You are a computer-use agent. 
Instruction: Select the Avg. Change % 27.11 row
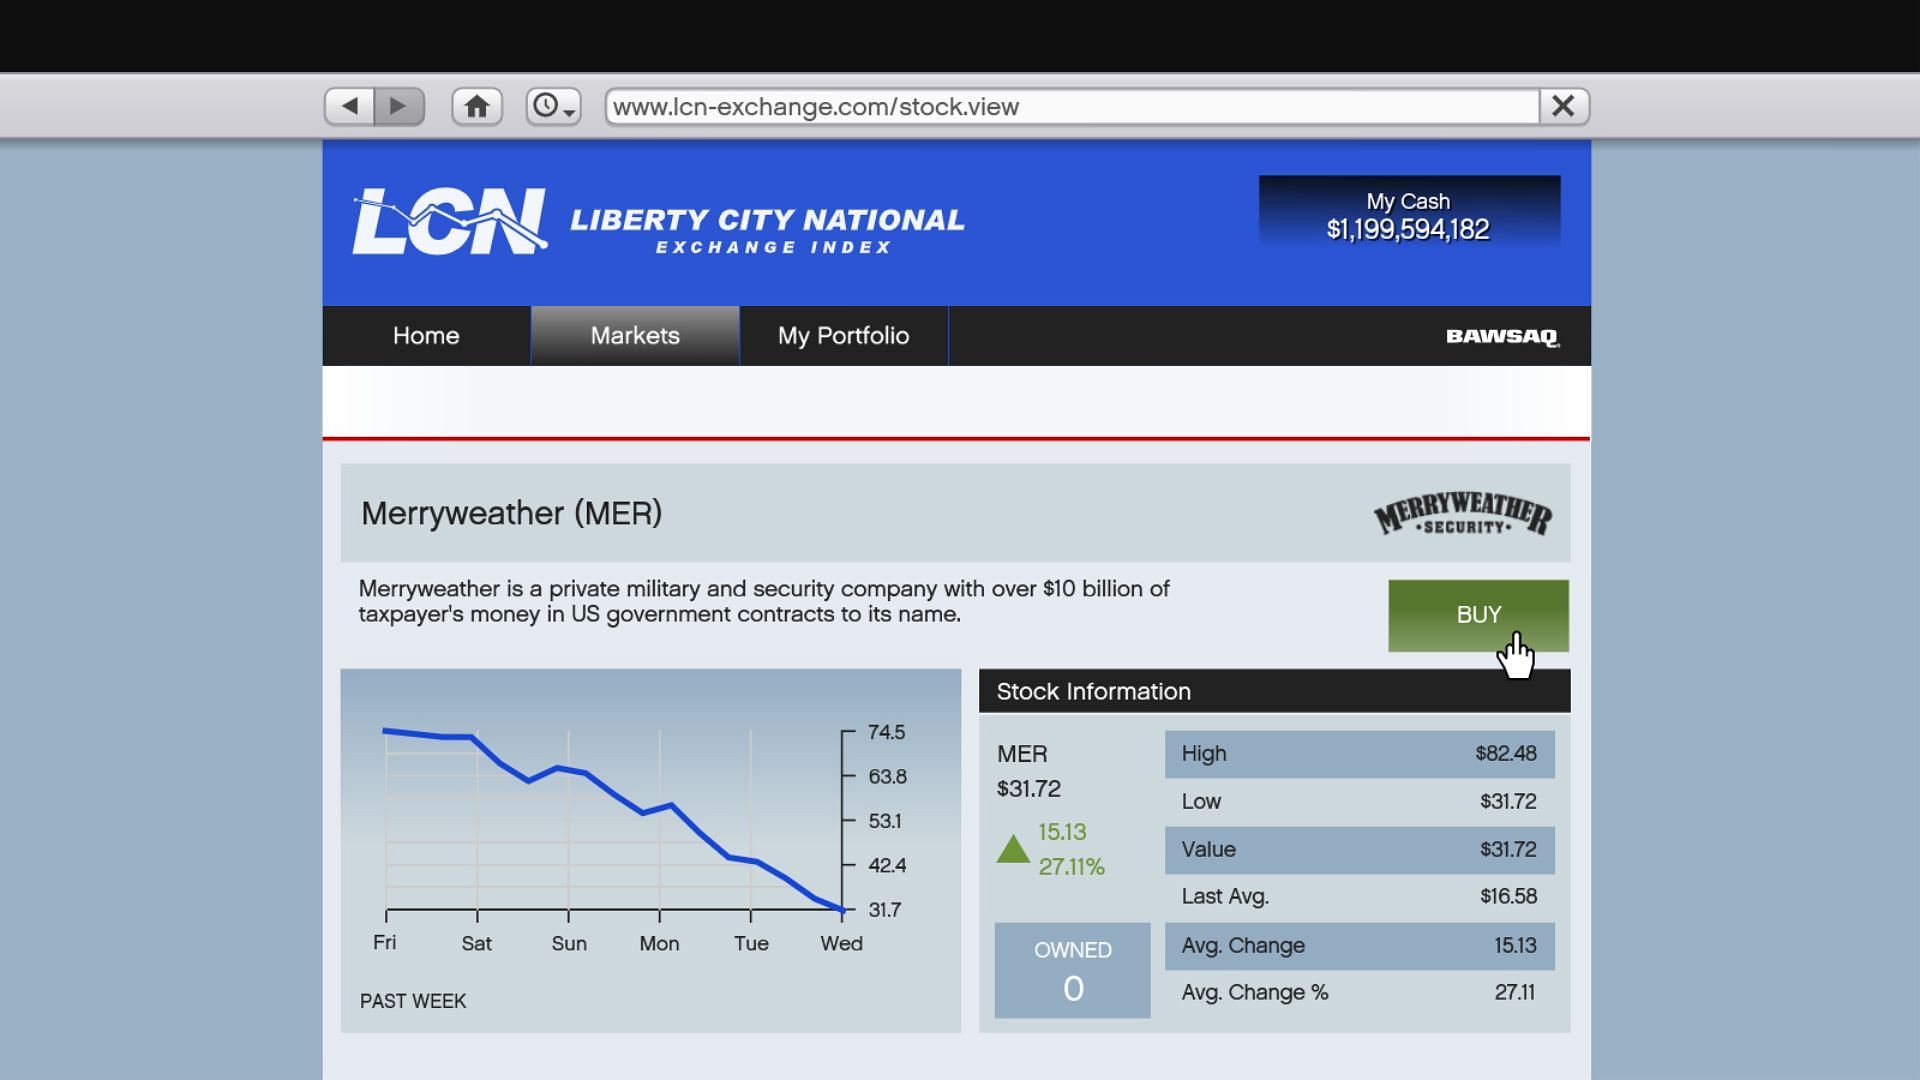1359,993
